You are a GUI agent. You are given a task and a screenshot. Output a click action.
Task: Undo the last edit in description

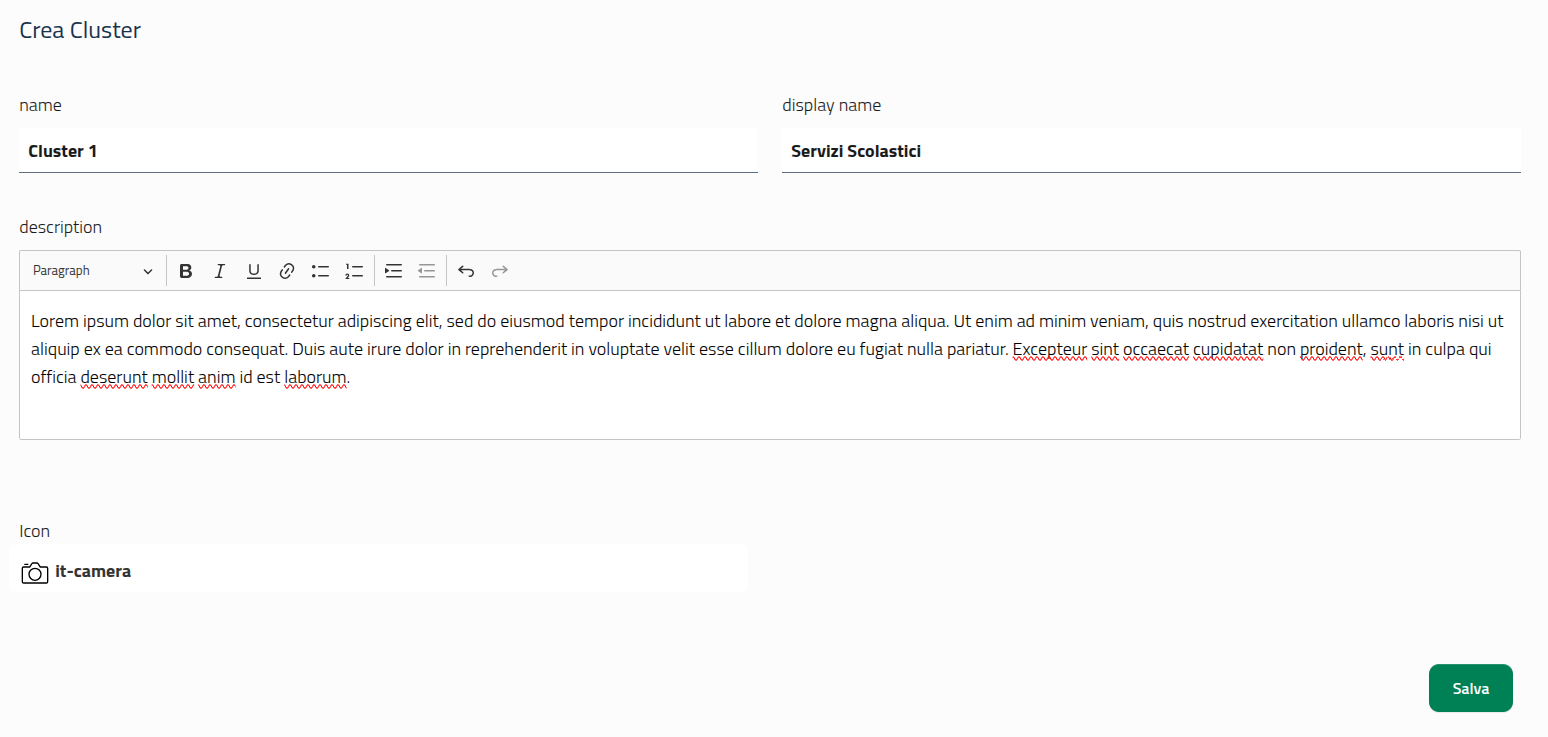tap(466, 271)
